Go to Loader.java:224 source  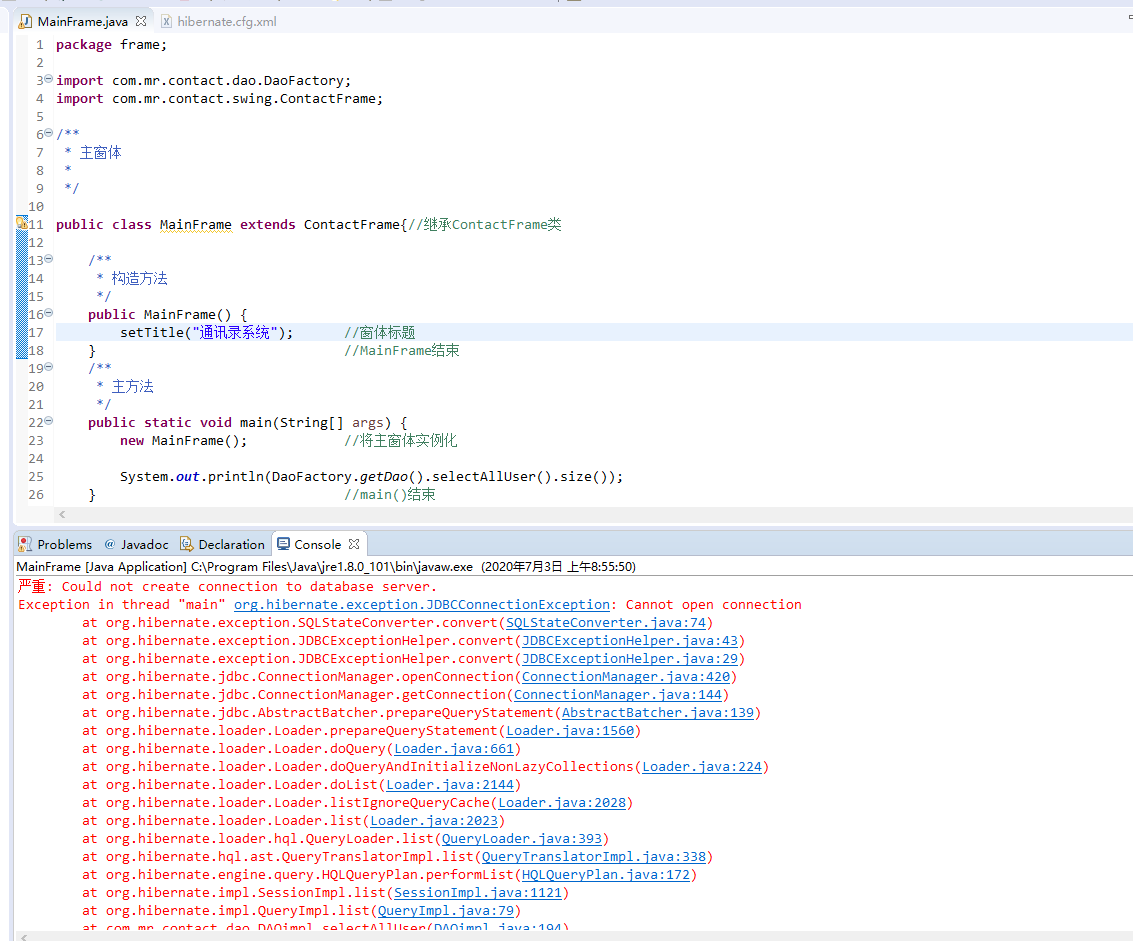(x=702, y=766)
